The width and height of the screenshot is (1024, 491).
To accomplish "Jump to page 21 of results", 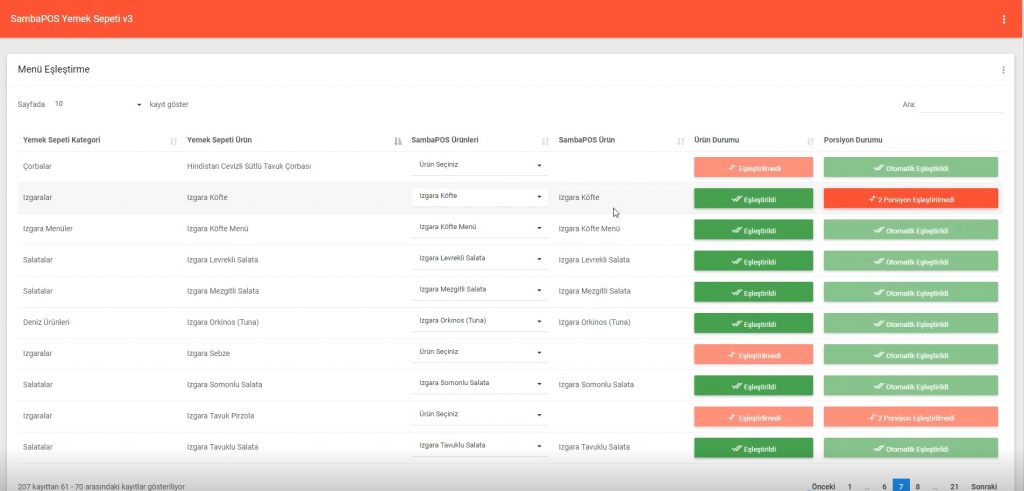I will point(954,486).
